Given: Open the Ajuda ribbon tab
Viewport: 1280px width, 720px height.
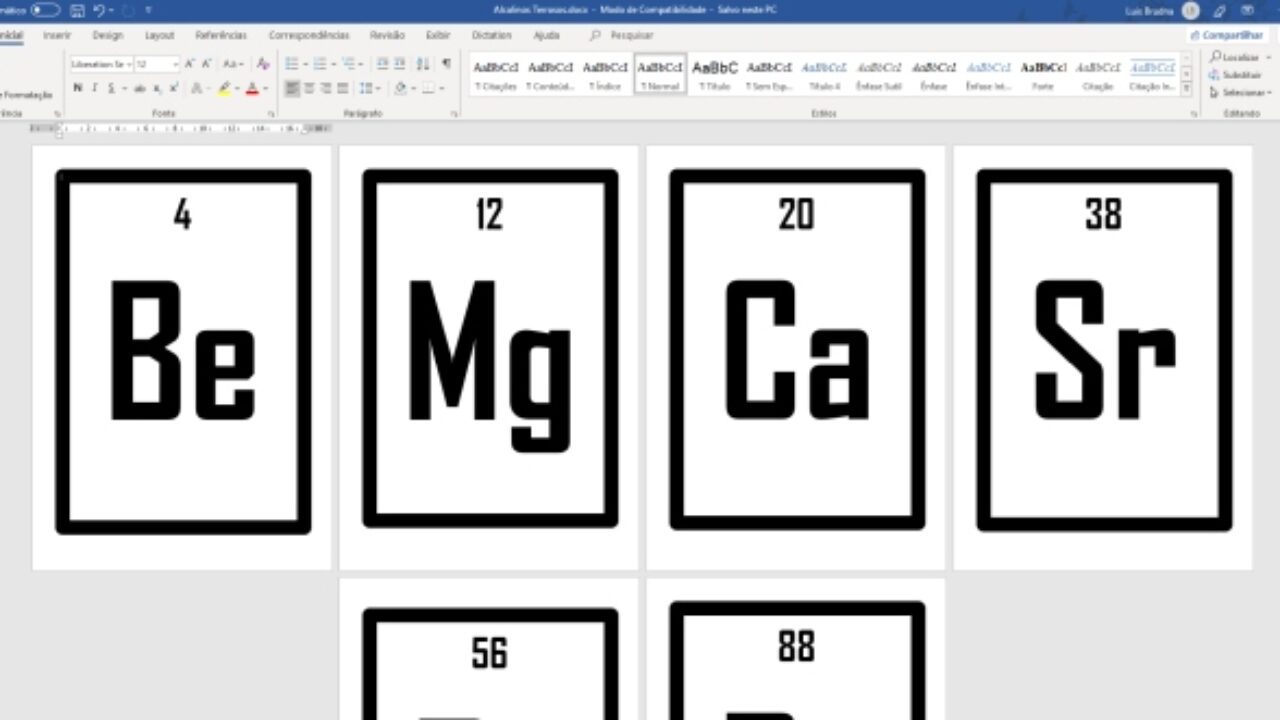Looking at the screenshot, I should (x=546, y=35).
